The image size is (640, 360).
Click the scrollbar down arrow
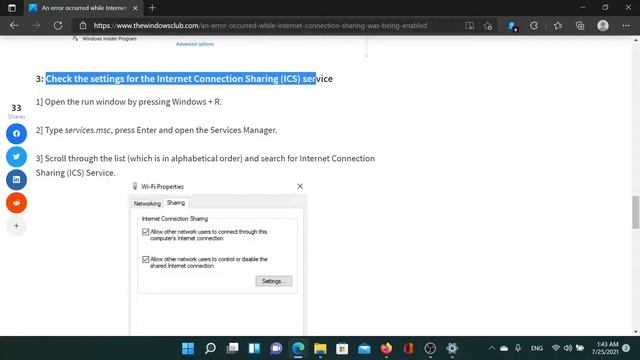[636, 332]
